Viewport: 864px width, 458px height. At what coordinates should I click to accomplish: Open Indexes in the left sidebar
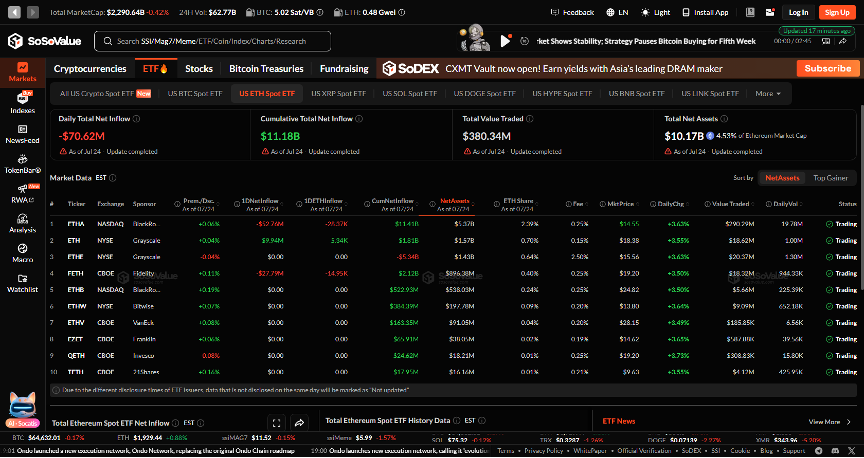[x=23, y=103]
